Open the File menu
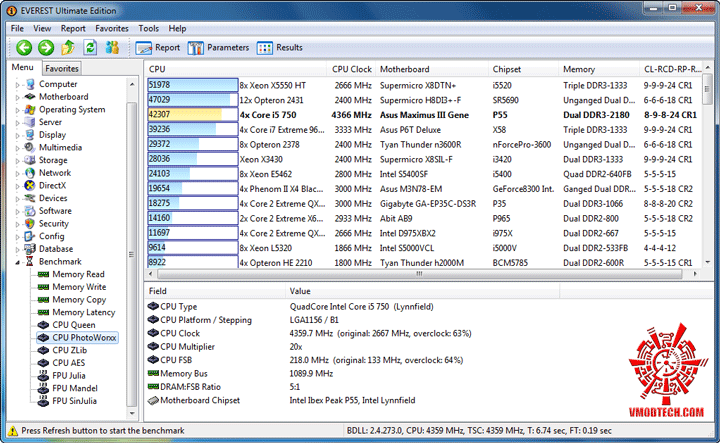The height and width of the screenshot is (443, 720). pos(17,28)
